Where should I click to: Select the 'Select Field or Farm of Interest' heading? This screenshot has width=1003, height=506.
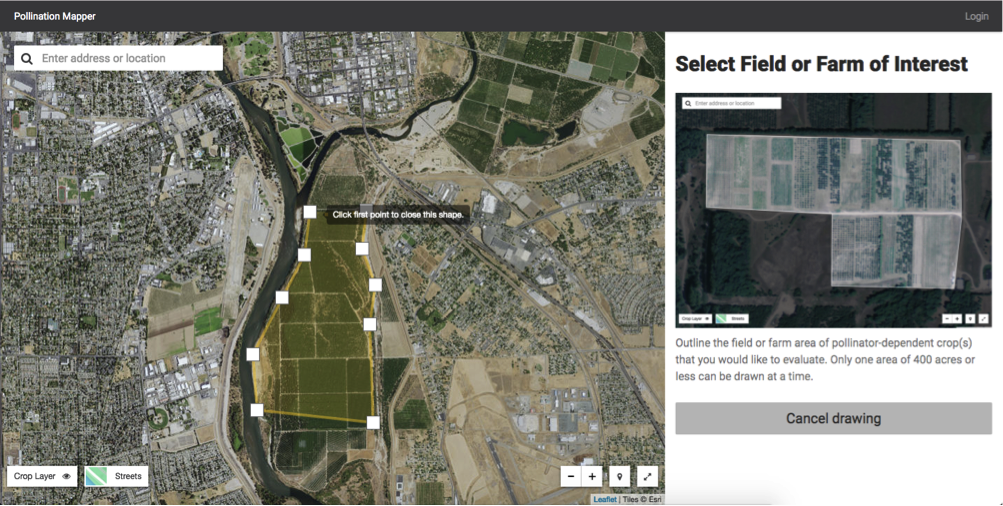[822, 64]
